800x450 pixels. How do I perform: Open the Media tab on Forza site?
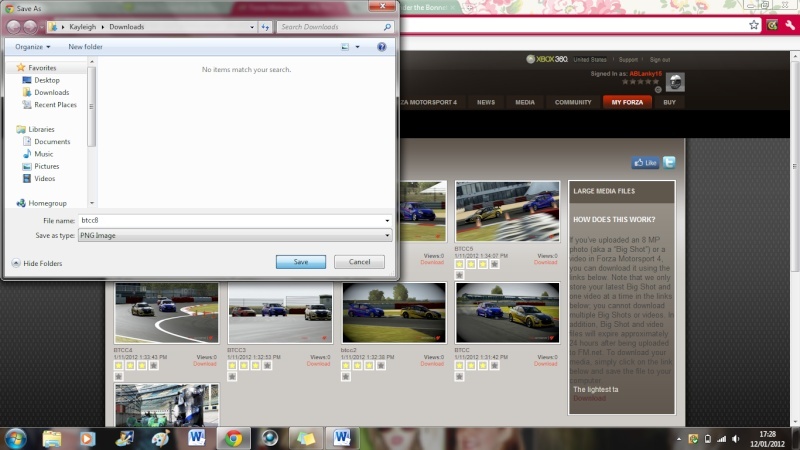click(524, 102)
